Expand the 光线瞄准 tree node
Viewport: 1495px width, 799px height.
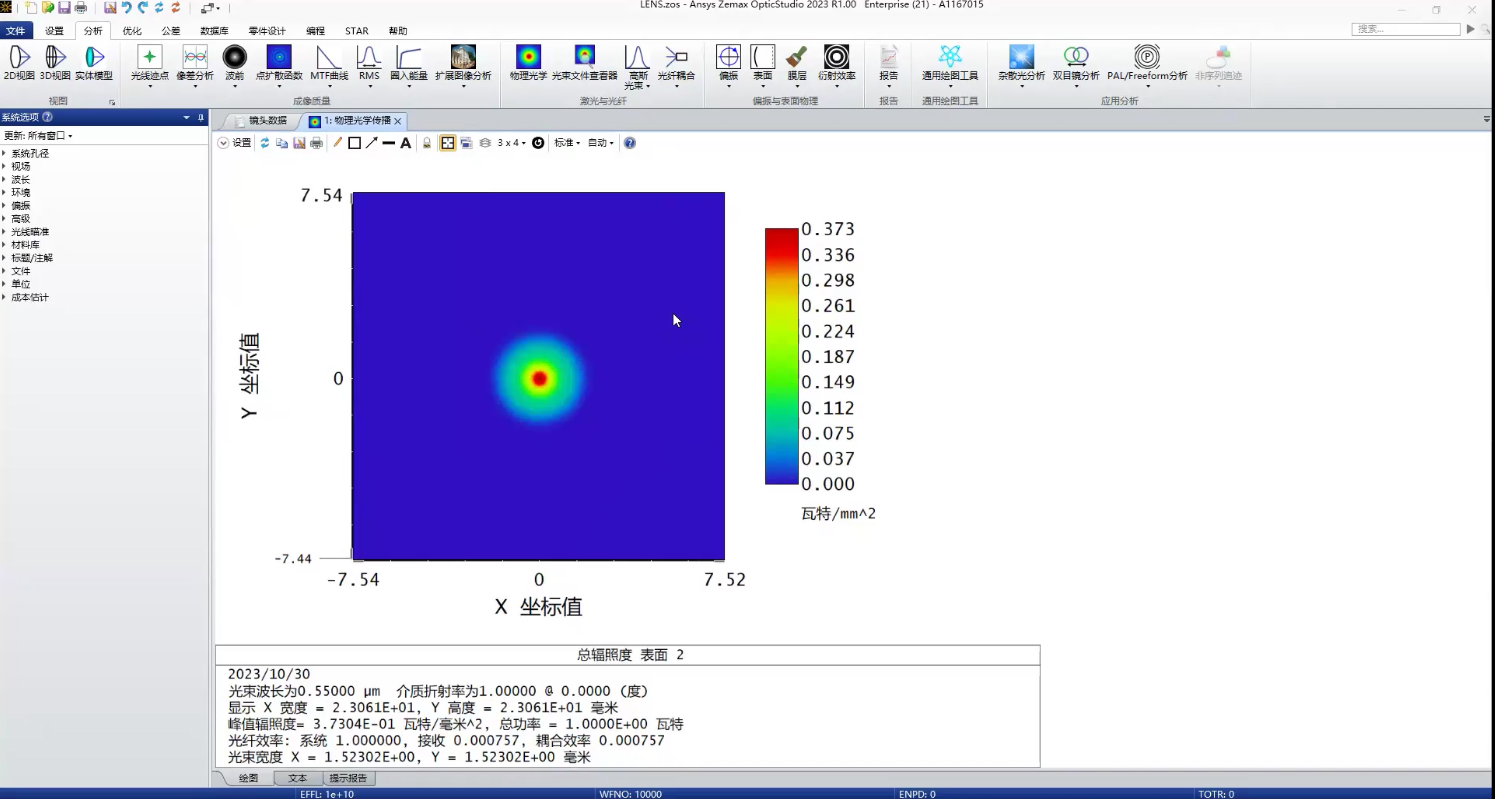4,231
